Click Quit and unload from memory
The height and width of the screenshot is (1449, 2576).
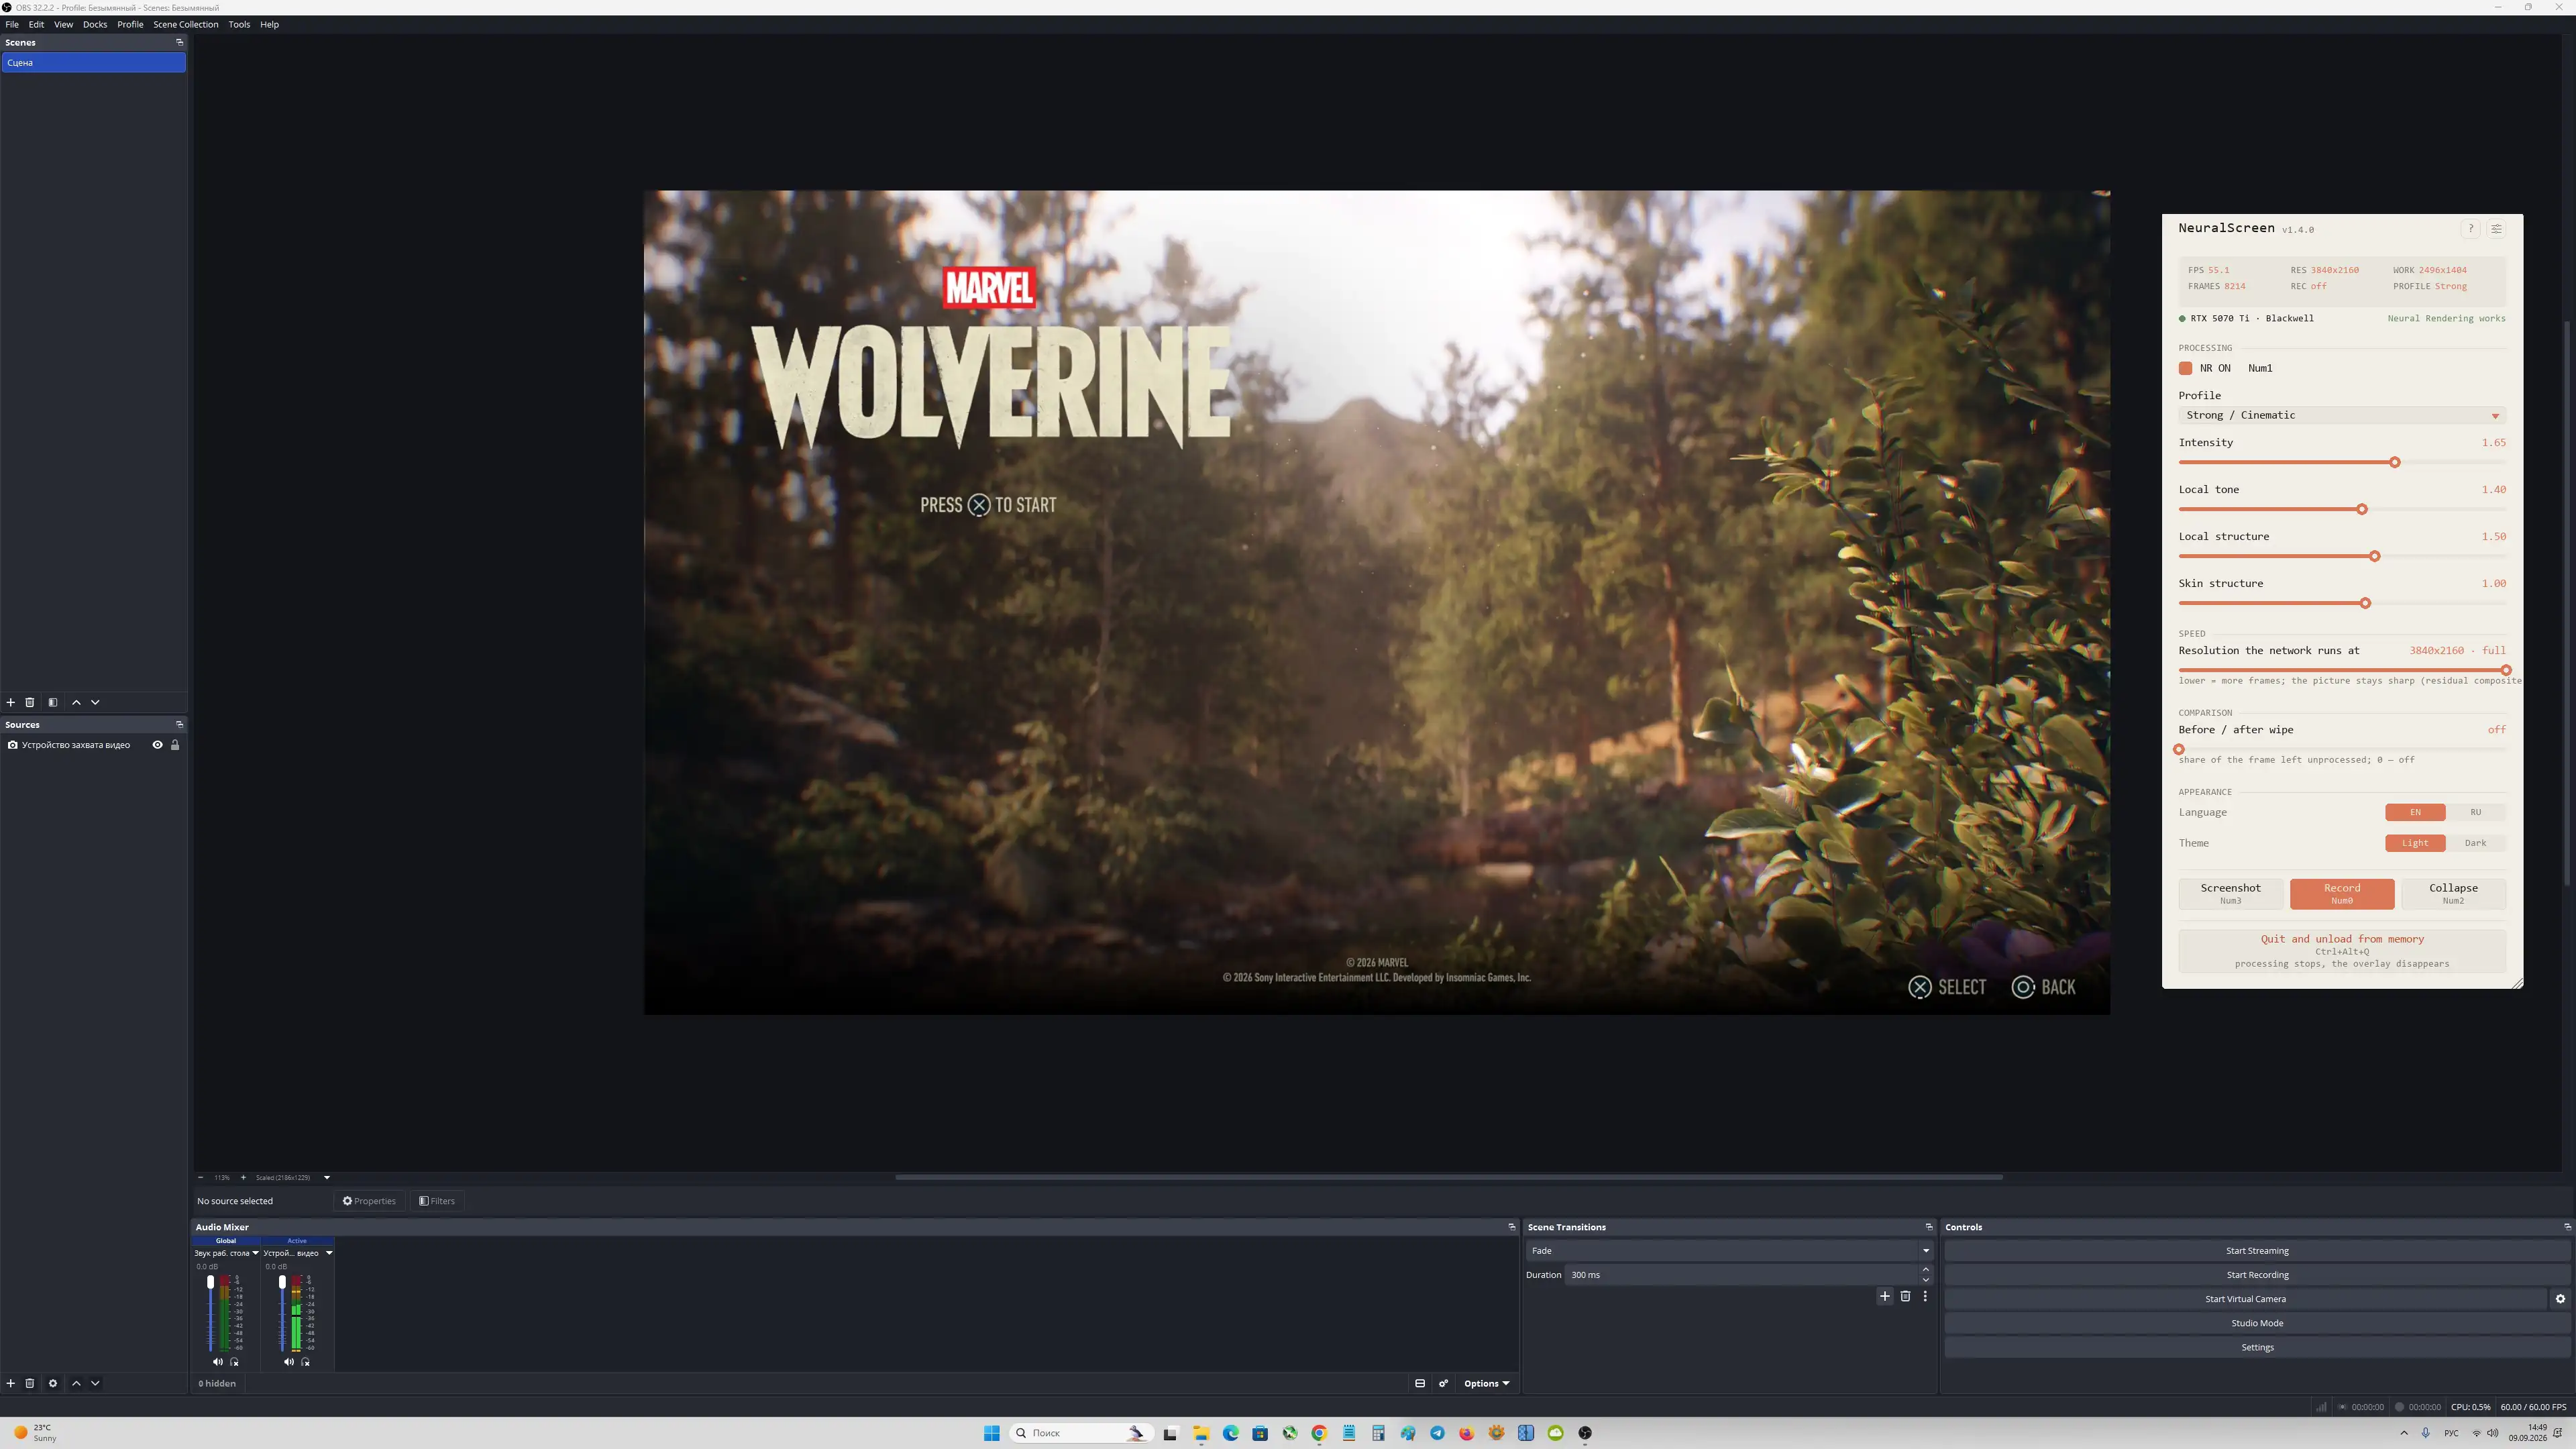point(2342,951)
